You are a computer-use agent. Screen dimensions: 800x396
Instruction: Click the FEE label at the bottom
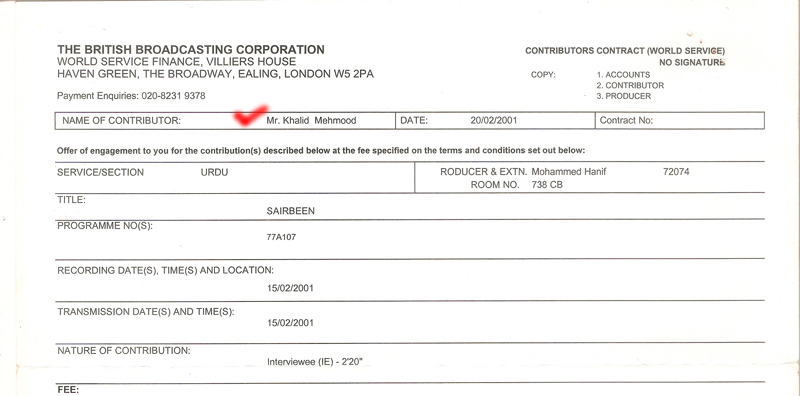[x=68, y=390]
